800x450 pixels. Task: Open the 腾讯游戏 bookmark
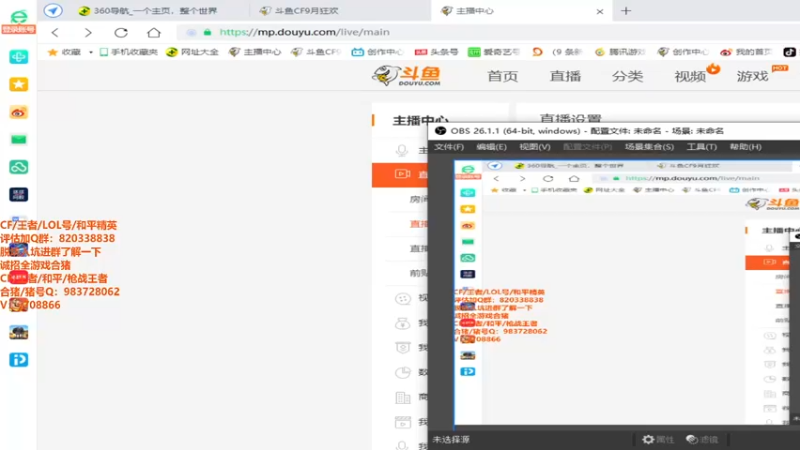point(620,52)
